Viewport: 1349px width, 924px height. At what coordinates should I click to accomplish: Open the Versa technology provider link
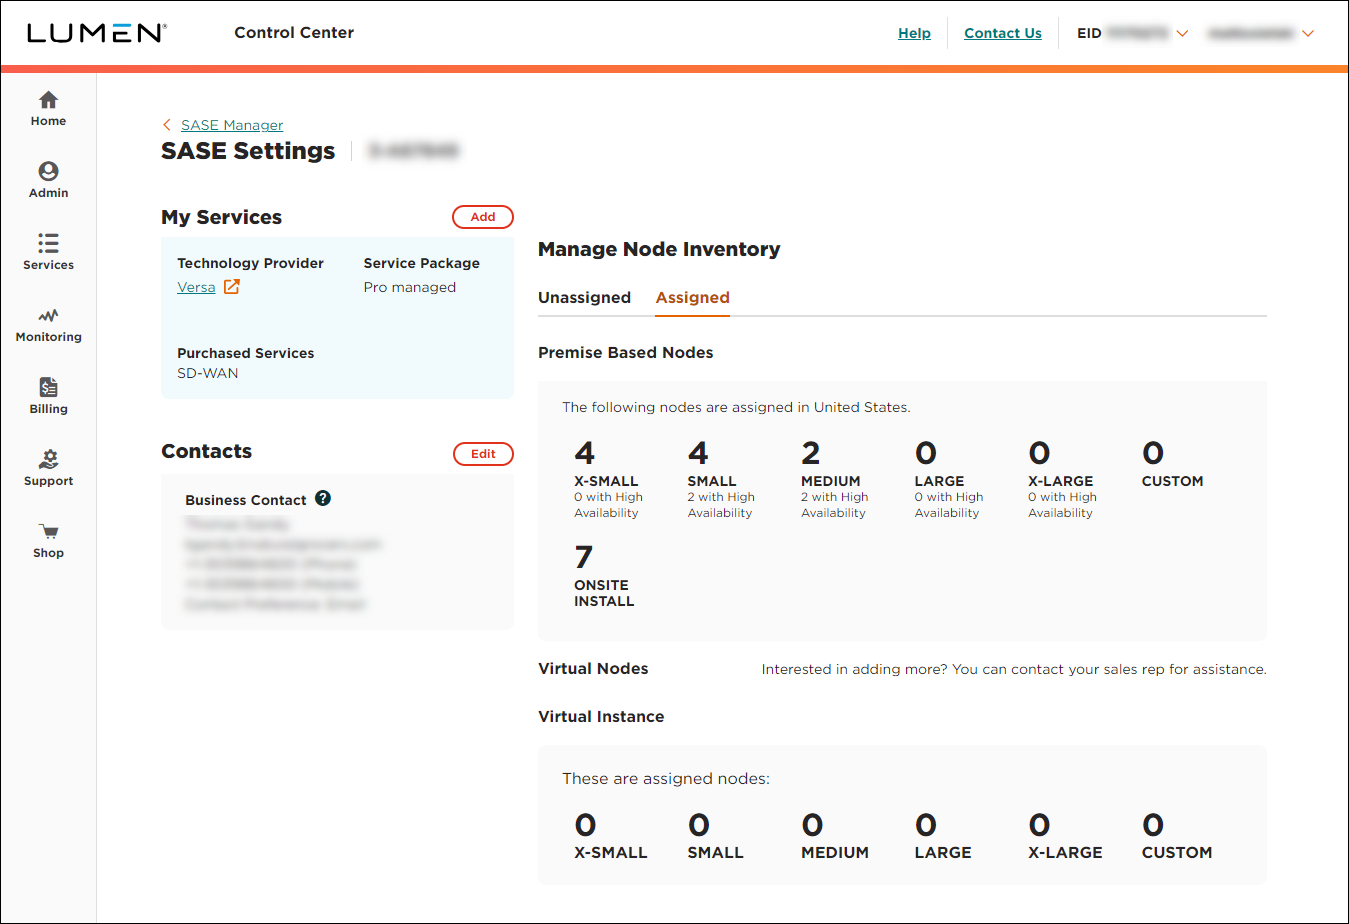(x=196, y=287)
